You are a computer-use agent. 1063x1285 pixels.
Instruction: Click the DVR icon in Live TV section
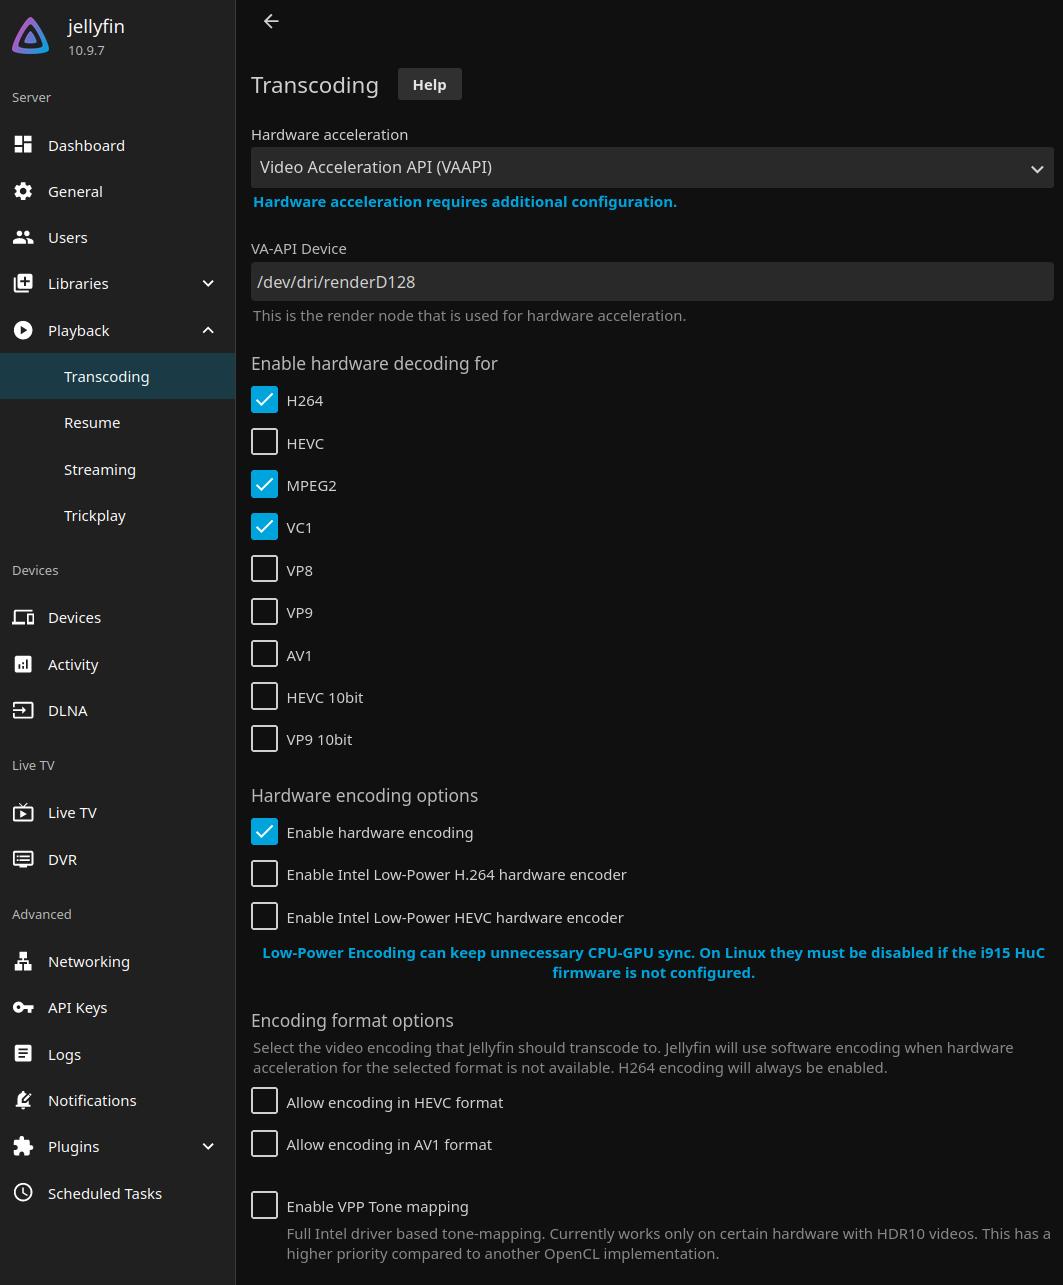tap(23, 859)
